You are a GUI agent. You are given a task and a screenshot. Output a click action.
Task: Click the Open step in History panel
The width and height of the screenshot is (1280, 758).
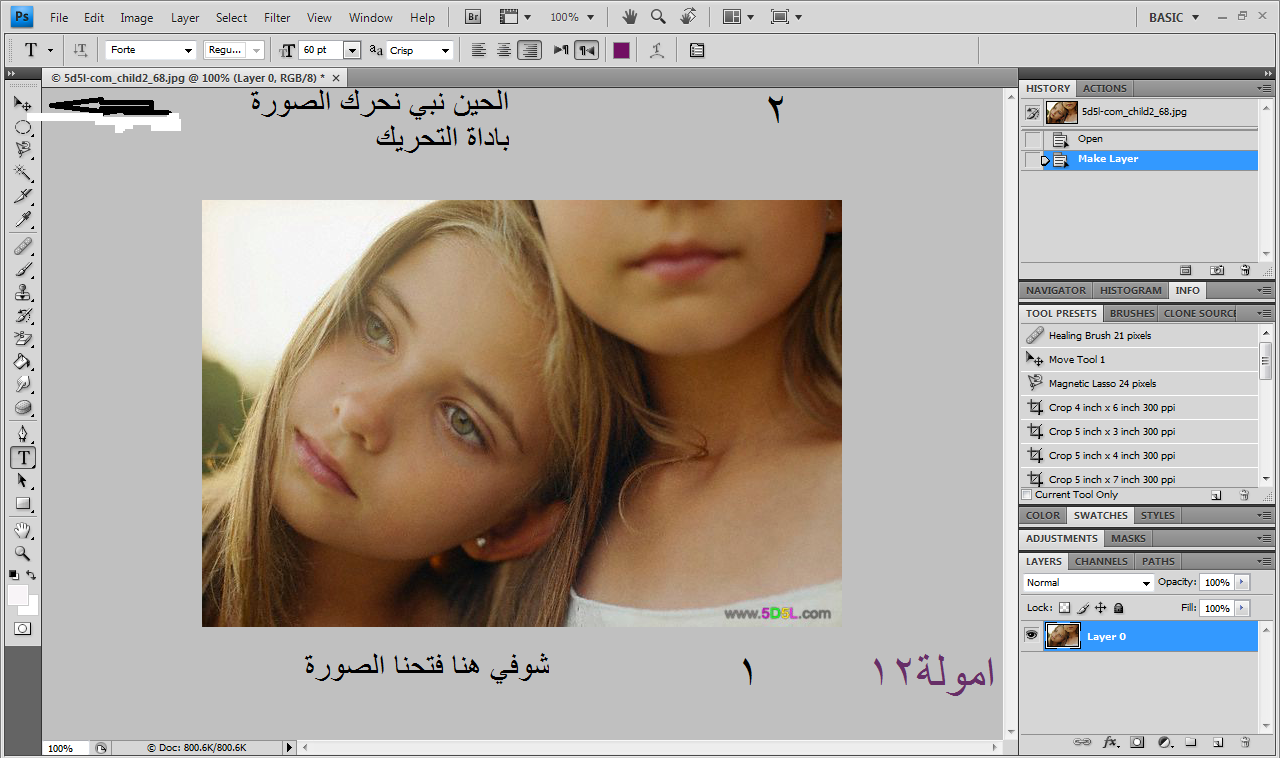click(1090, 139)
